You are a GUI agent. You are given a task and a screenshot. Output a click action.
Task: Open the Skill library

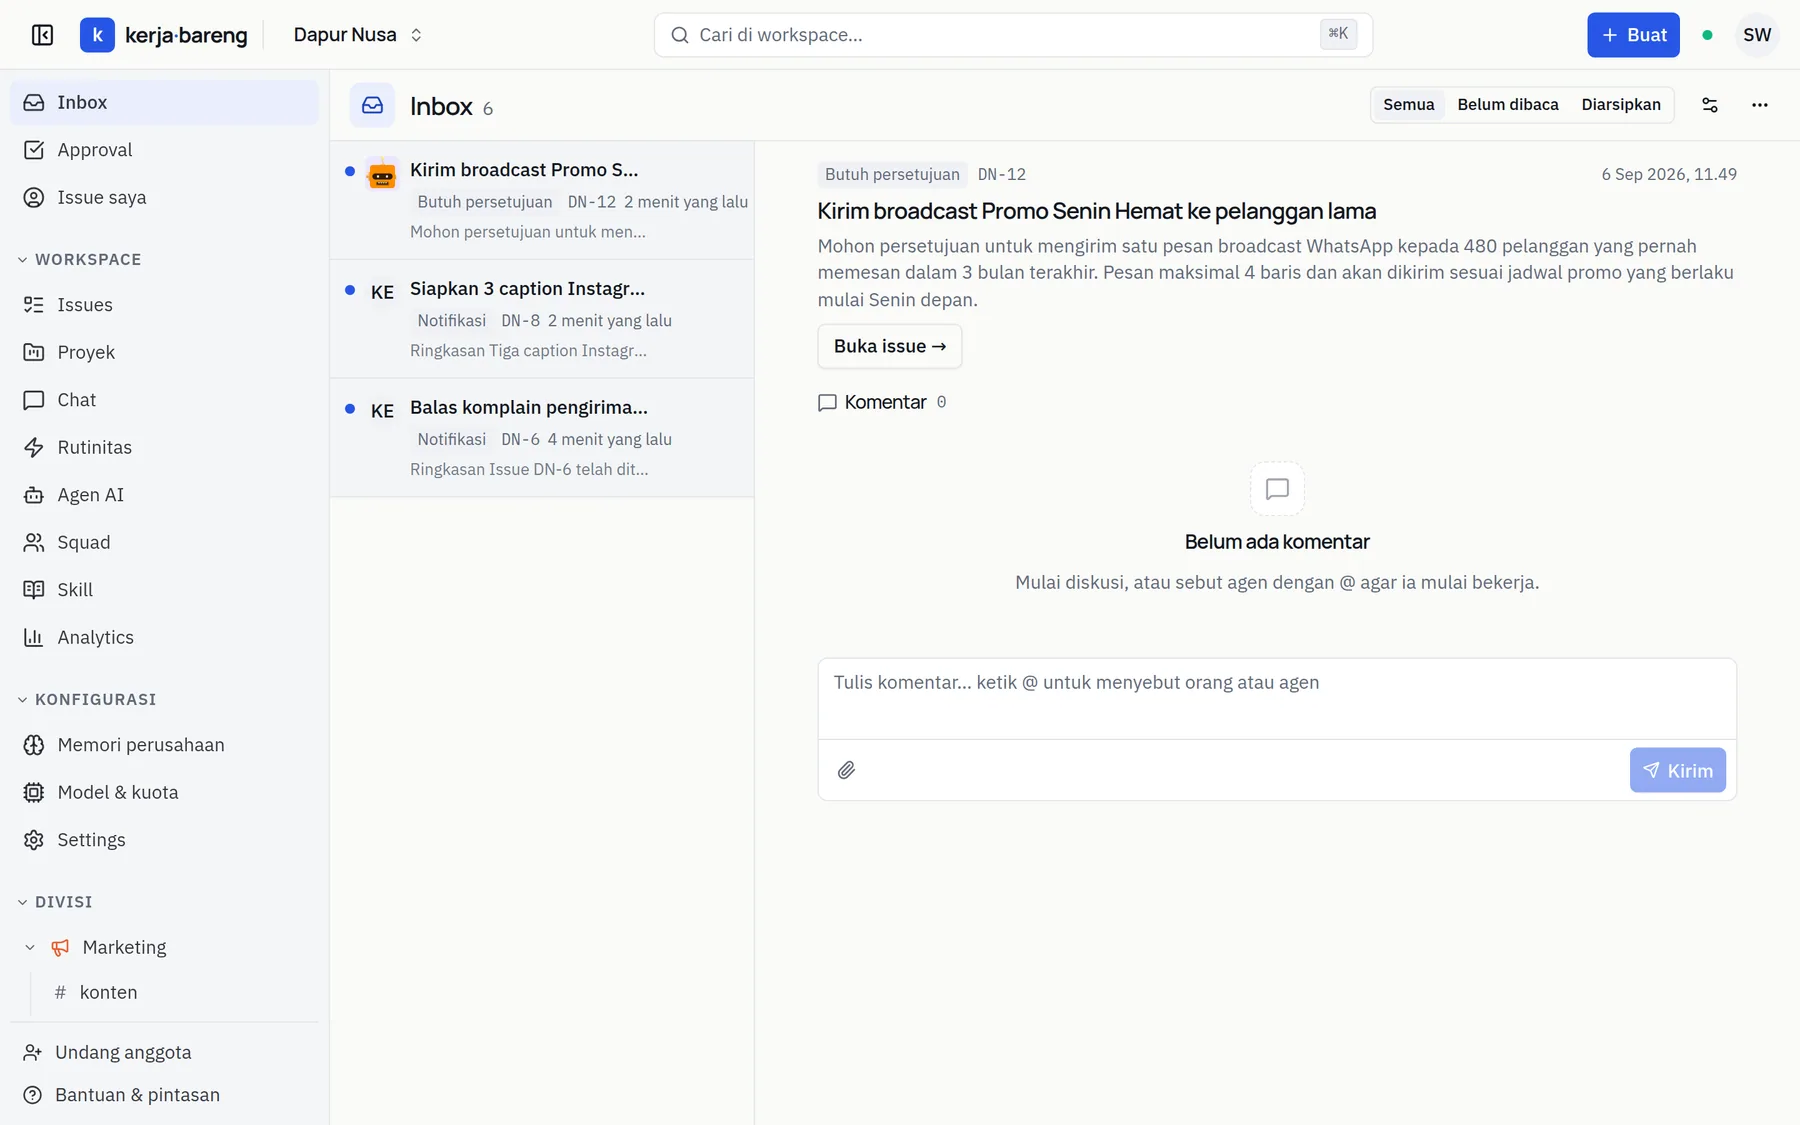tap(164, 590)
